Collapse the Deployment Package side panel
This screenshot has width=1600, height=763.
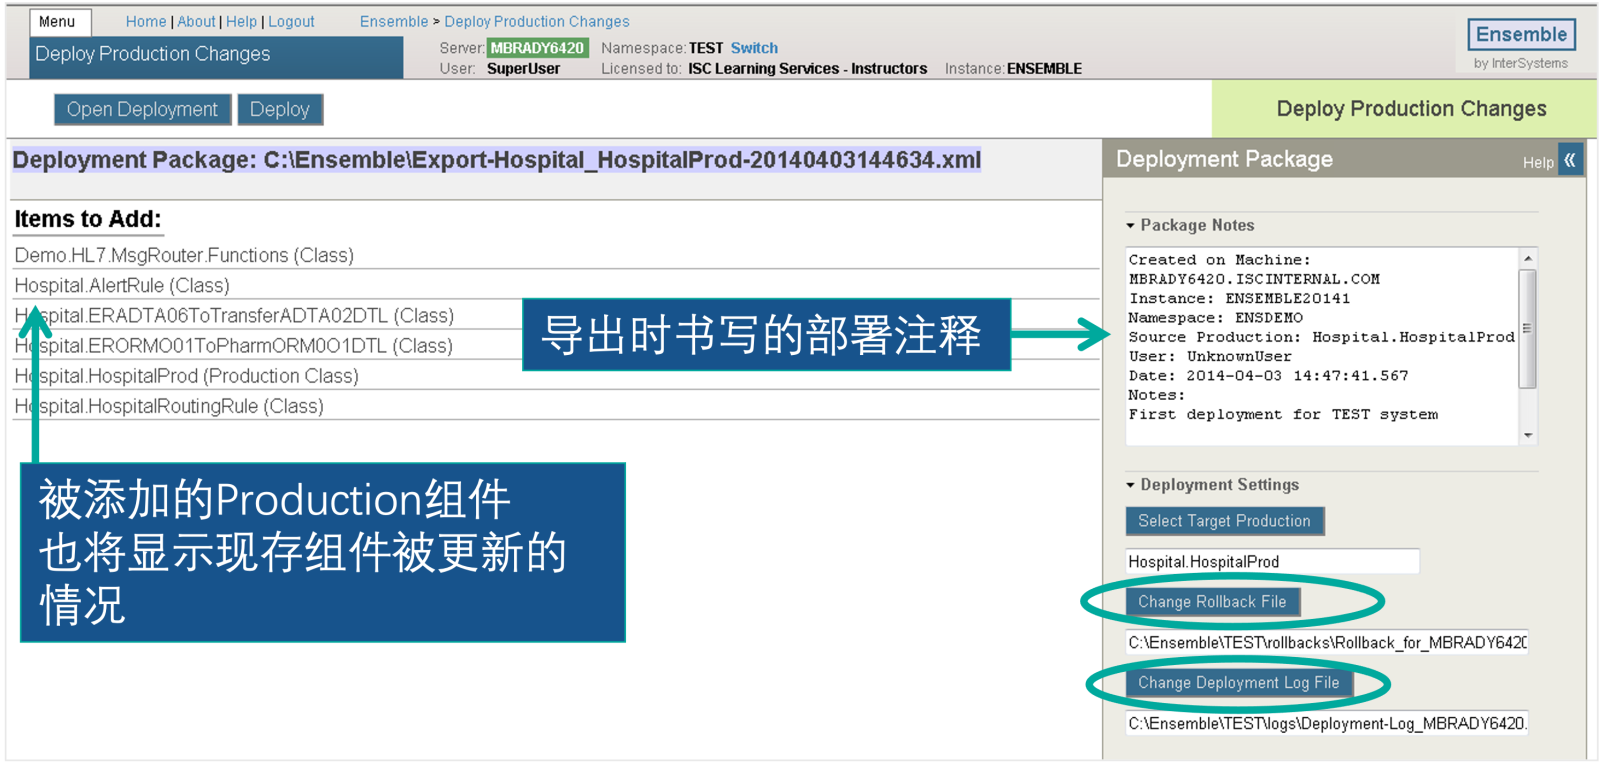(x=1570, y=160)
